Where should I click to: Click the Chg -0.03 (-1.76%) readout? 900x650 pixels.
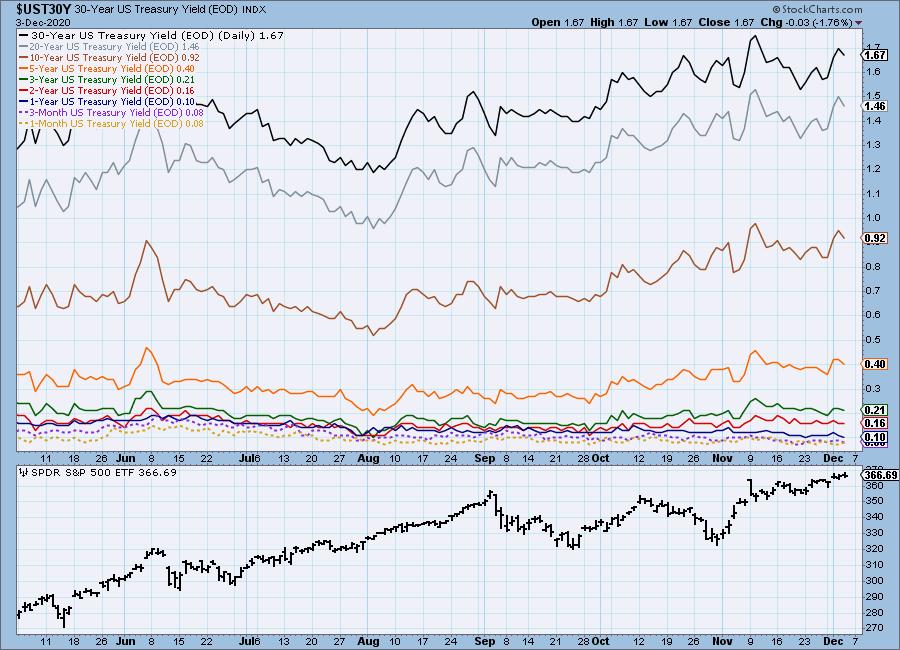tap(806, 22)
